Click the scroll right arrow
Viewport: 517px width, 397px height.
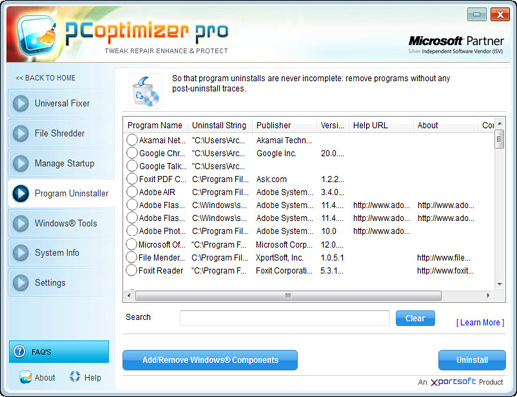[488, 295]
